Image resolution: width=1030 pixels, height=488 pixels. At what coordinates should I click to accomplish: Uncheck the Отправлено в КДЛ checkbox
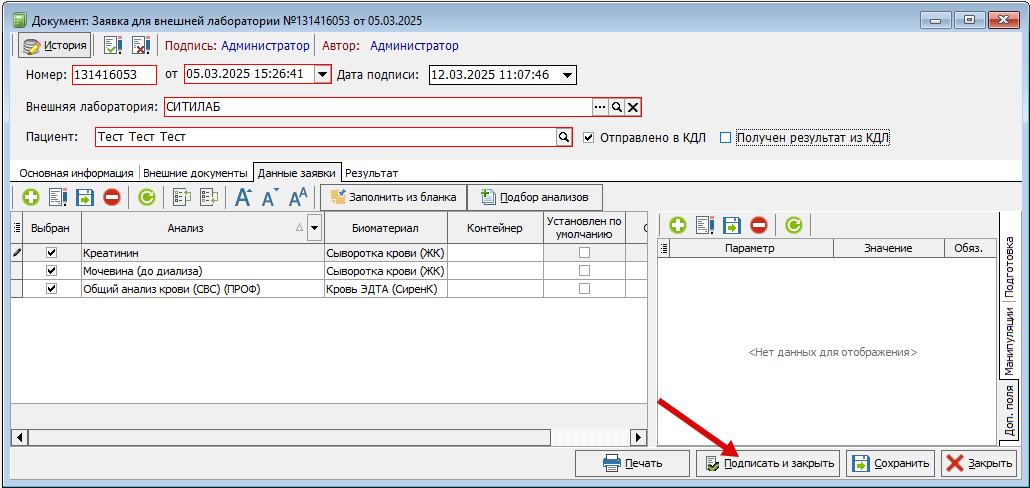click(x=588, y=138)
